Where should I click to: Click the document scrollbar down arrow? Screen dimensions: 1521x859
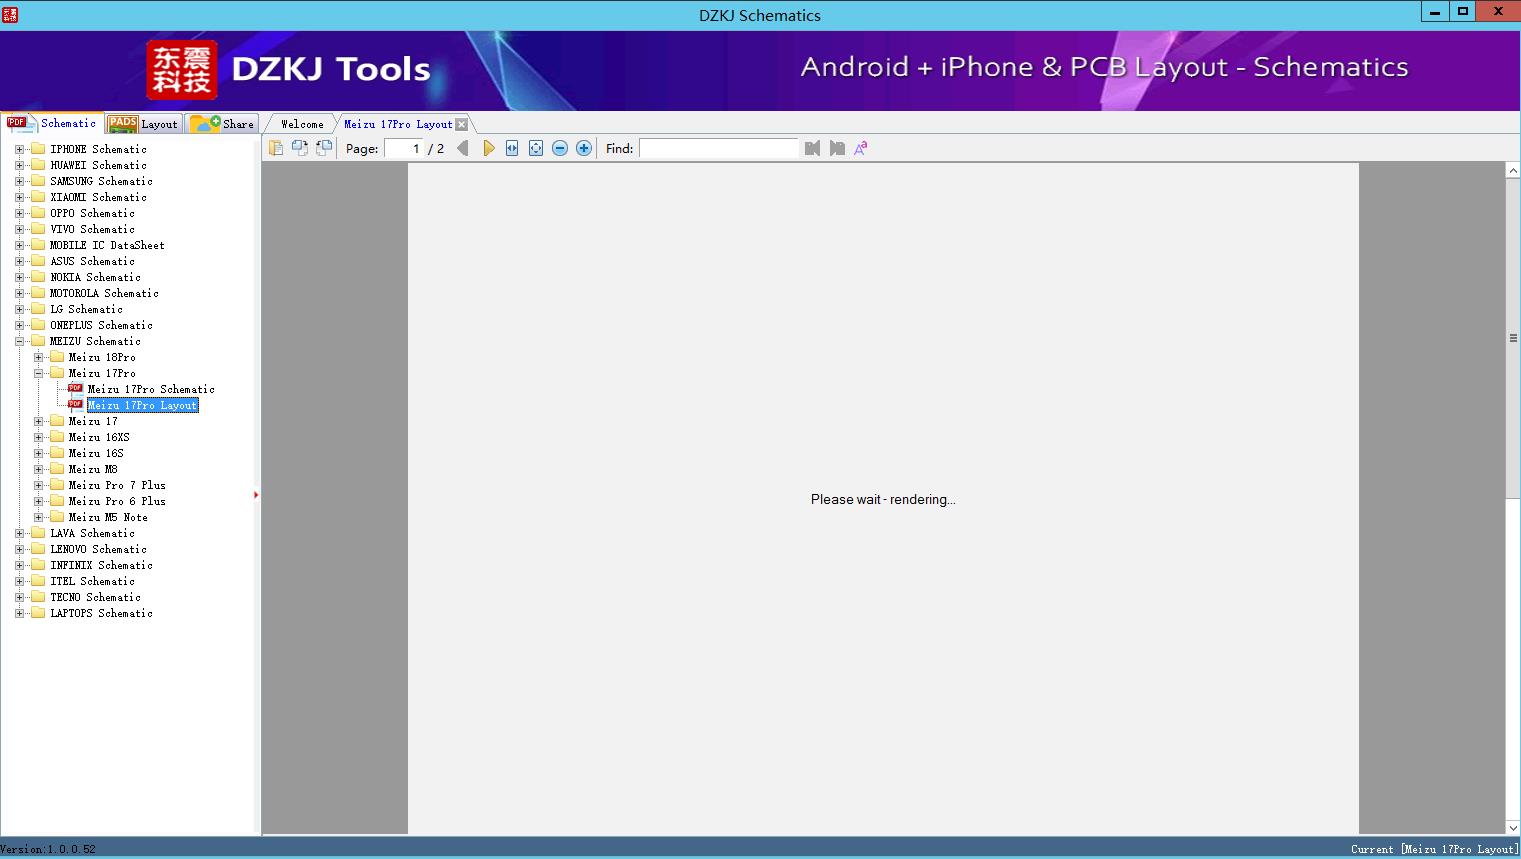tap(1513, 828)
